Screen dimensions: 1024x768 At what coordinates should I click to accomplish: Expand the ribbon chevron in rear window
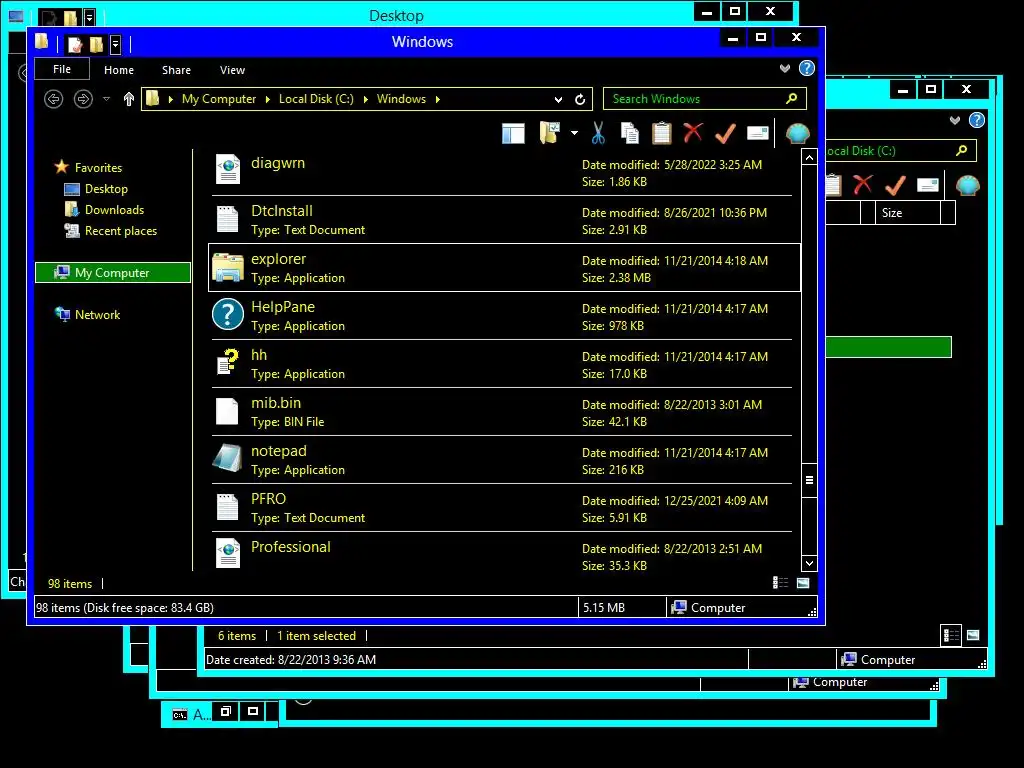[955, 120]
